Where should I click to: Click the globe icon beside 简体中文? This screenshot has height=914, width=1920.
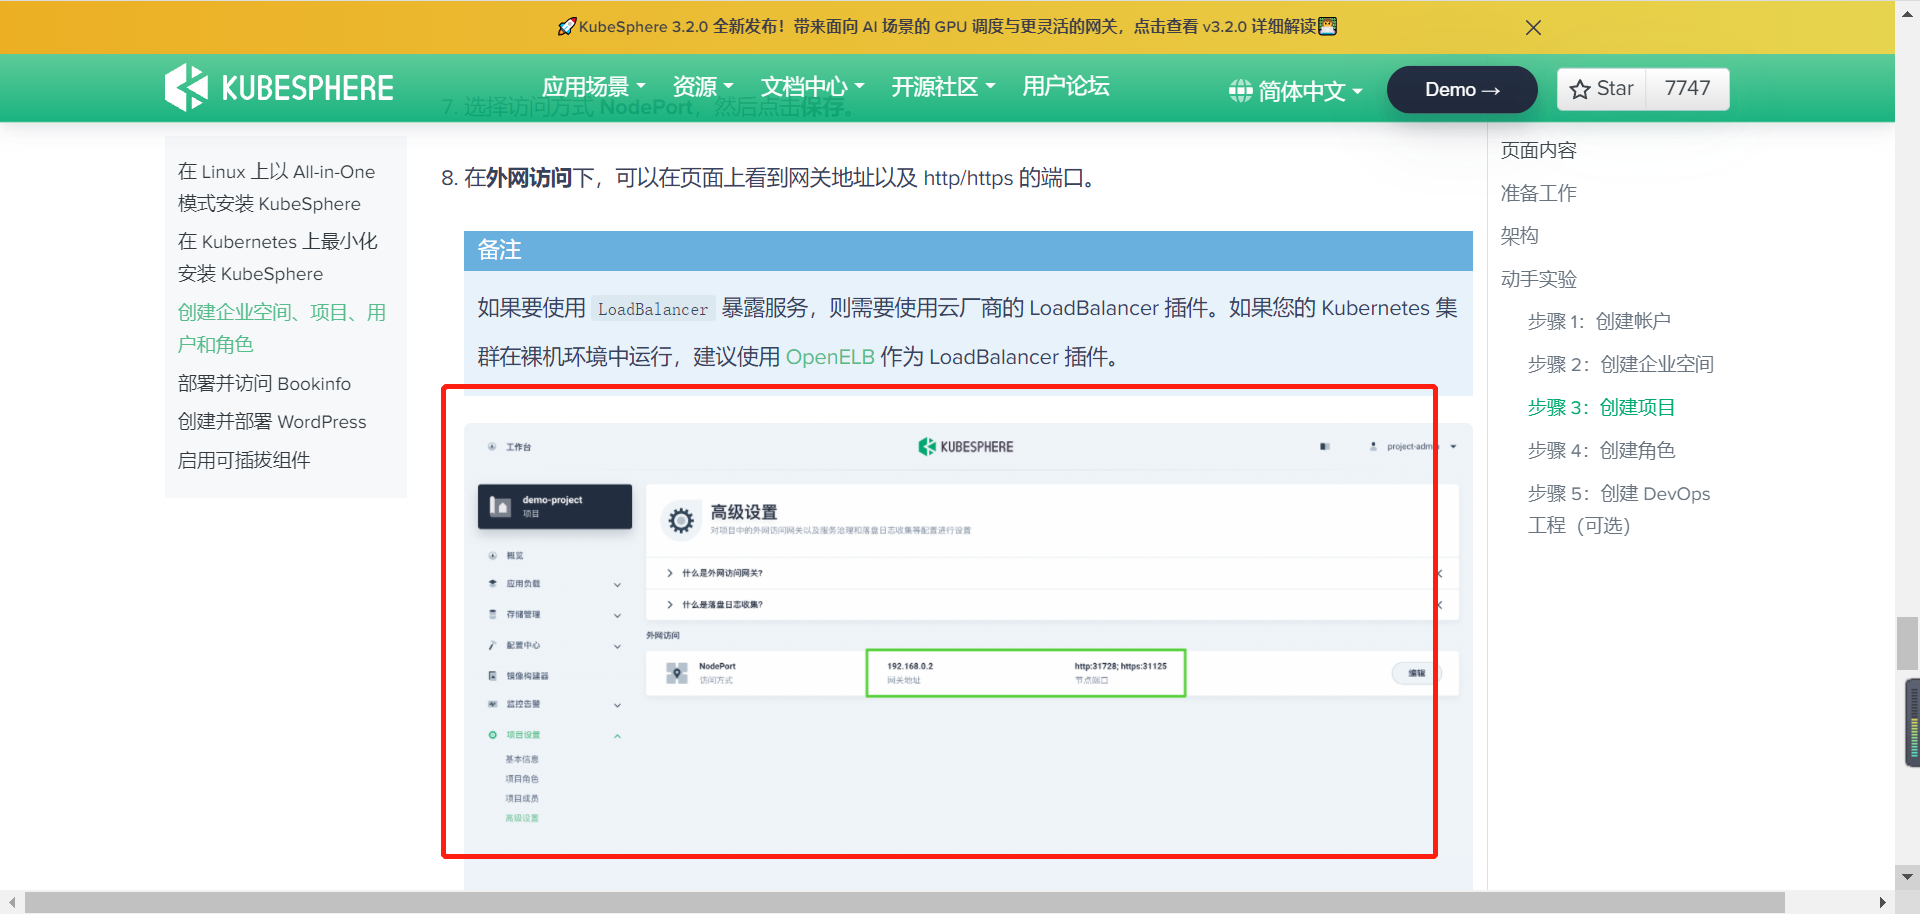tap(1241, 91)
